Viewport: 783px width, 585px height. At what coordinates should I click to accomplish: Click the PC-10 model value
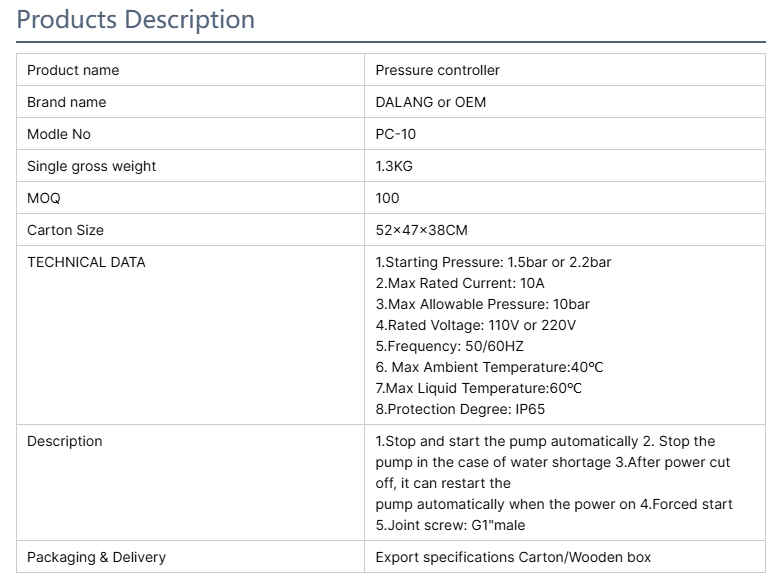(395, 134)
